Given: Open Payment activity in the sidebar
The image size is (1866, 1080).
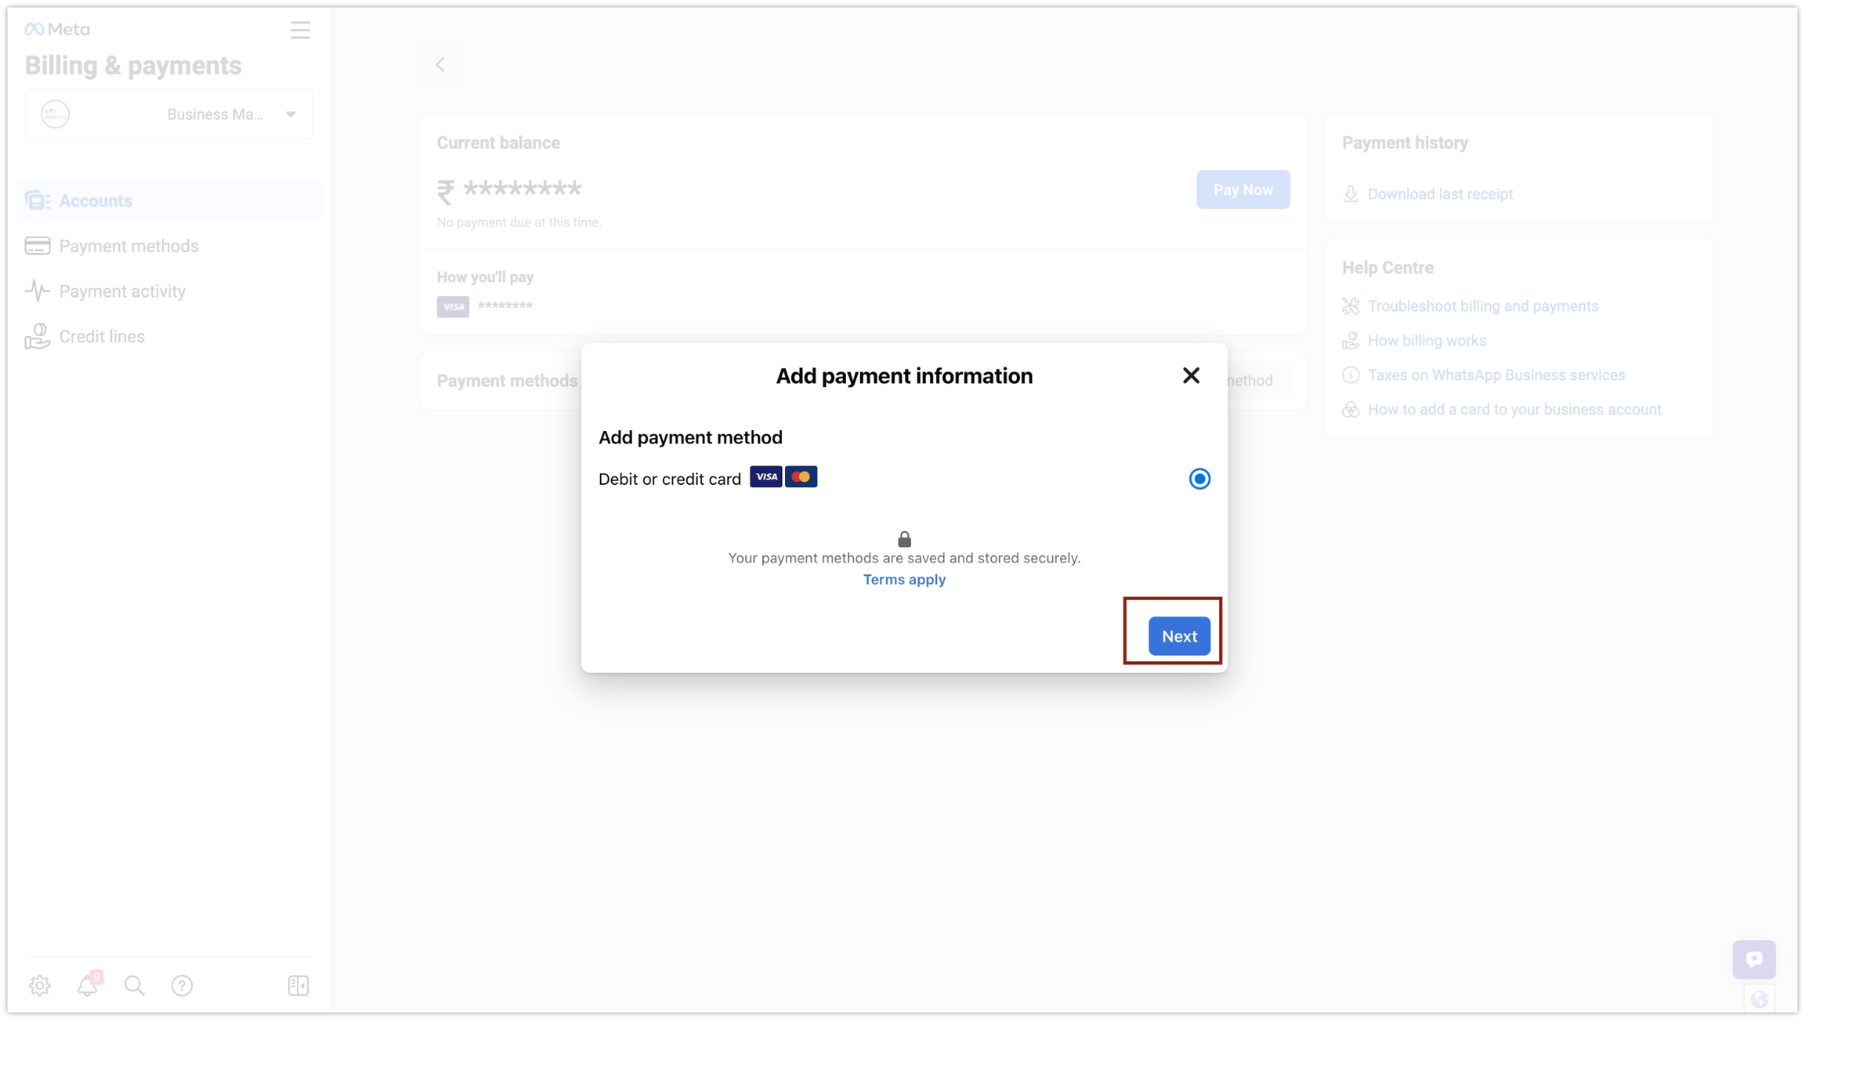Looking at the screenshot, I should tap(121, 290).
